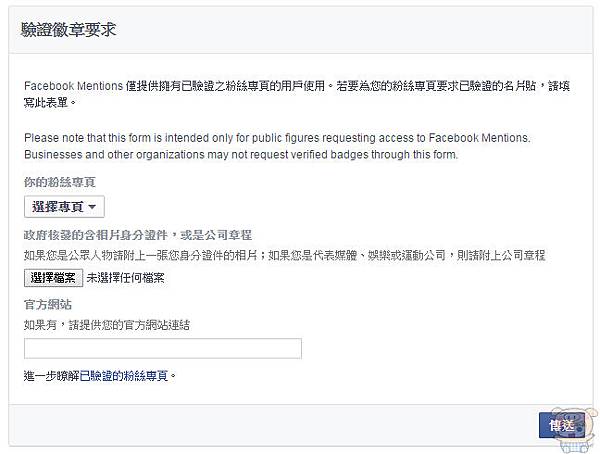Click the 驗證徽章要求 form heading
The image size is (600, 454).
(x=68, y=30)
